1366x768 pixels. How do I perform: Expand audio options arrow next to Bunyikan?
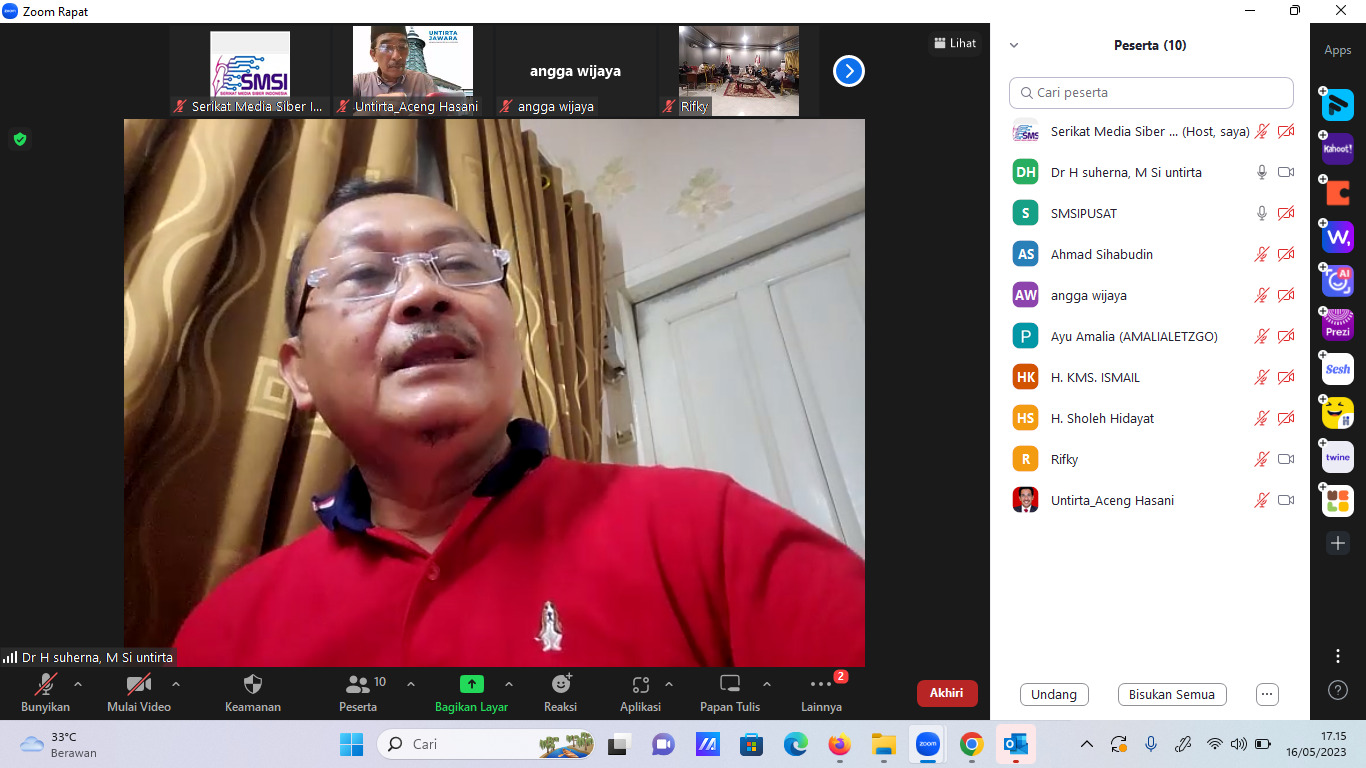78,684
